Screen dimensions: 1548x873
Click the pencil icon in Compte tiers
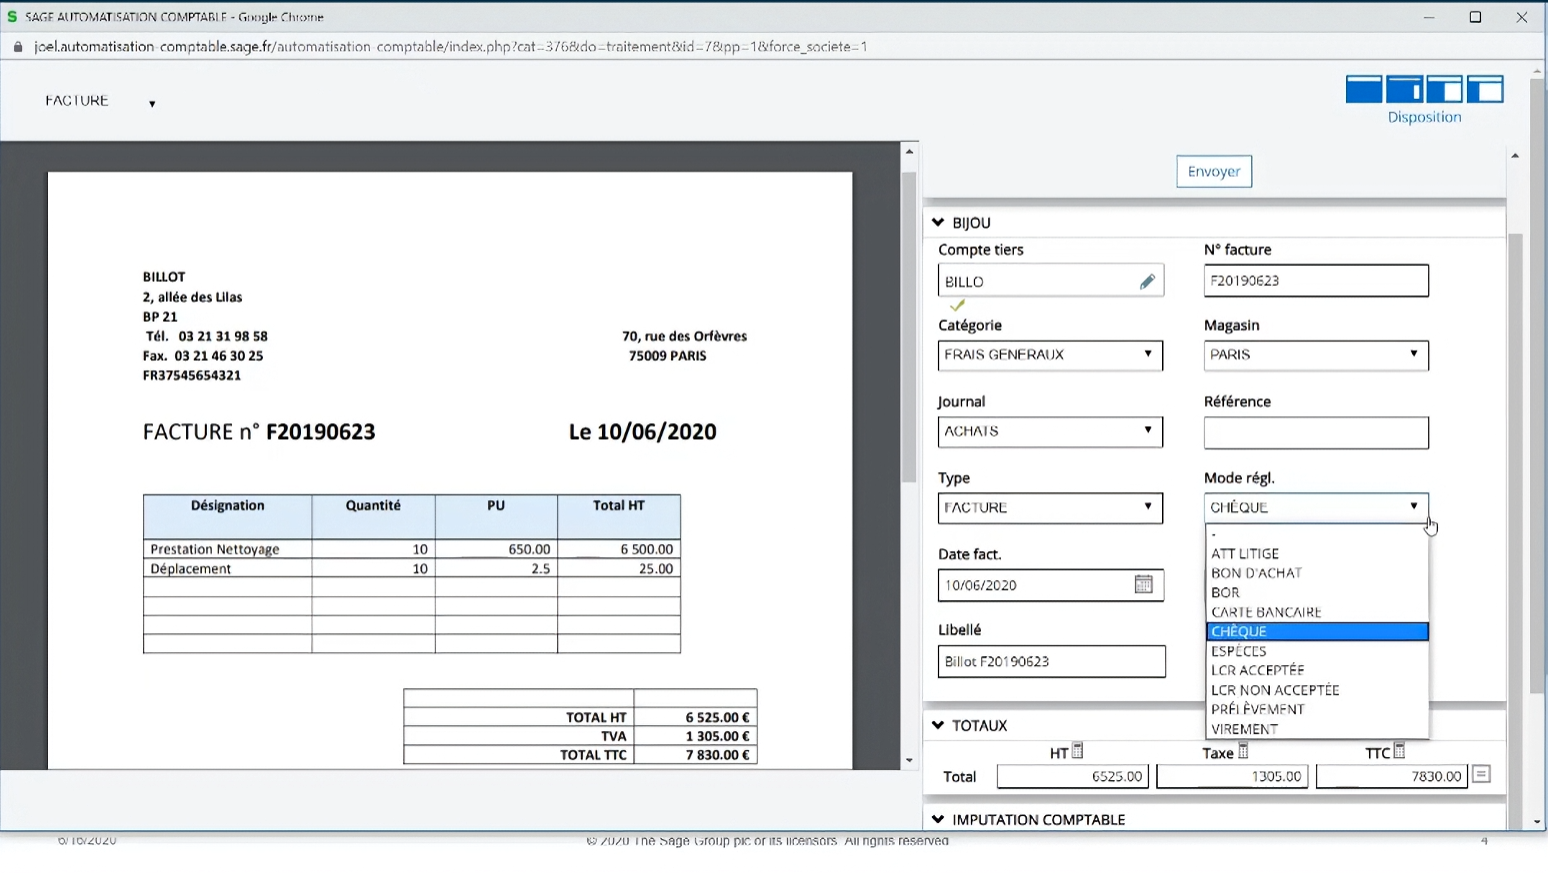pyautogui.click(x=1147, y=282)
